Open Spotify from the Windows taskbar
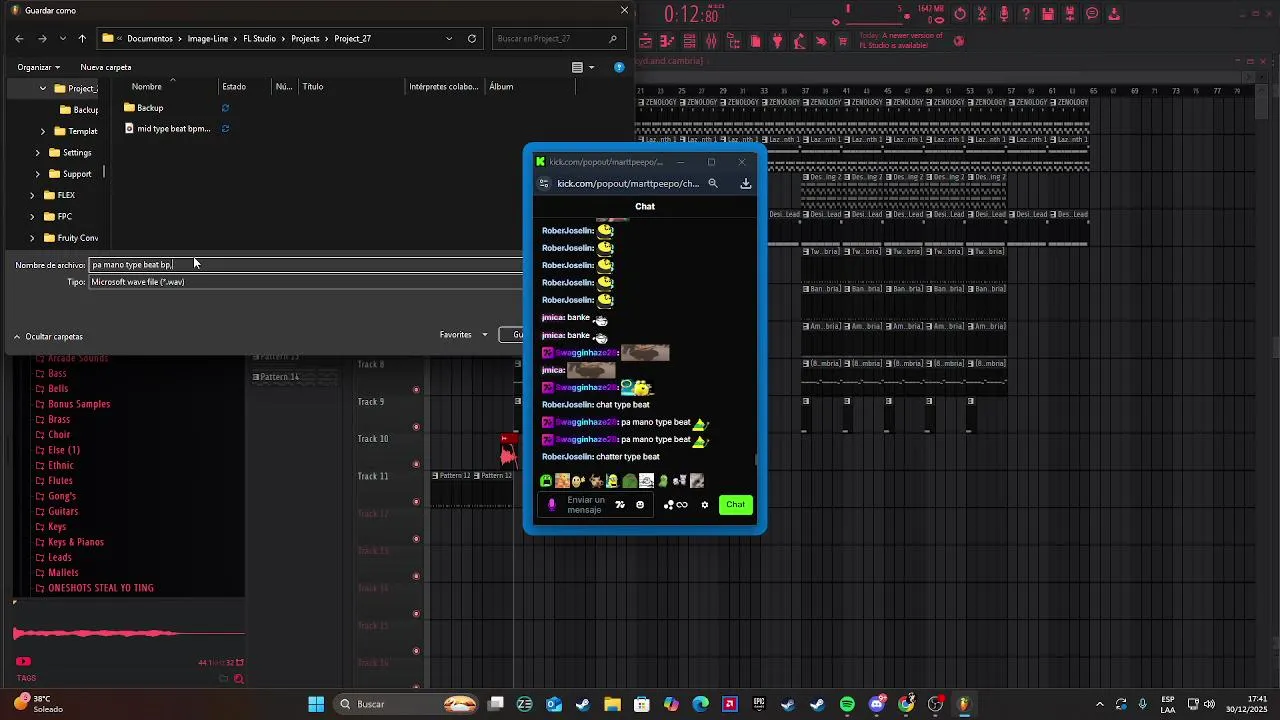 click(847, 704)
